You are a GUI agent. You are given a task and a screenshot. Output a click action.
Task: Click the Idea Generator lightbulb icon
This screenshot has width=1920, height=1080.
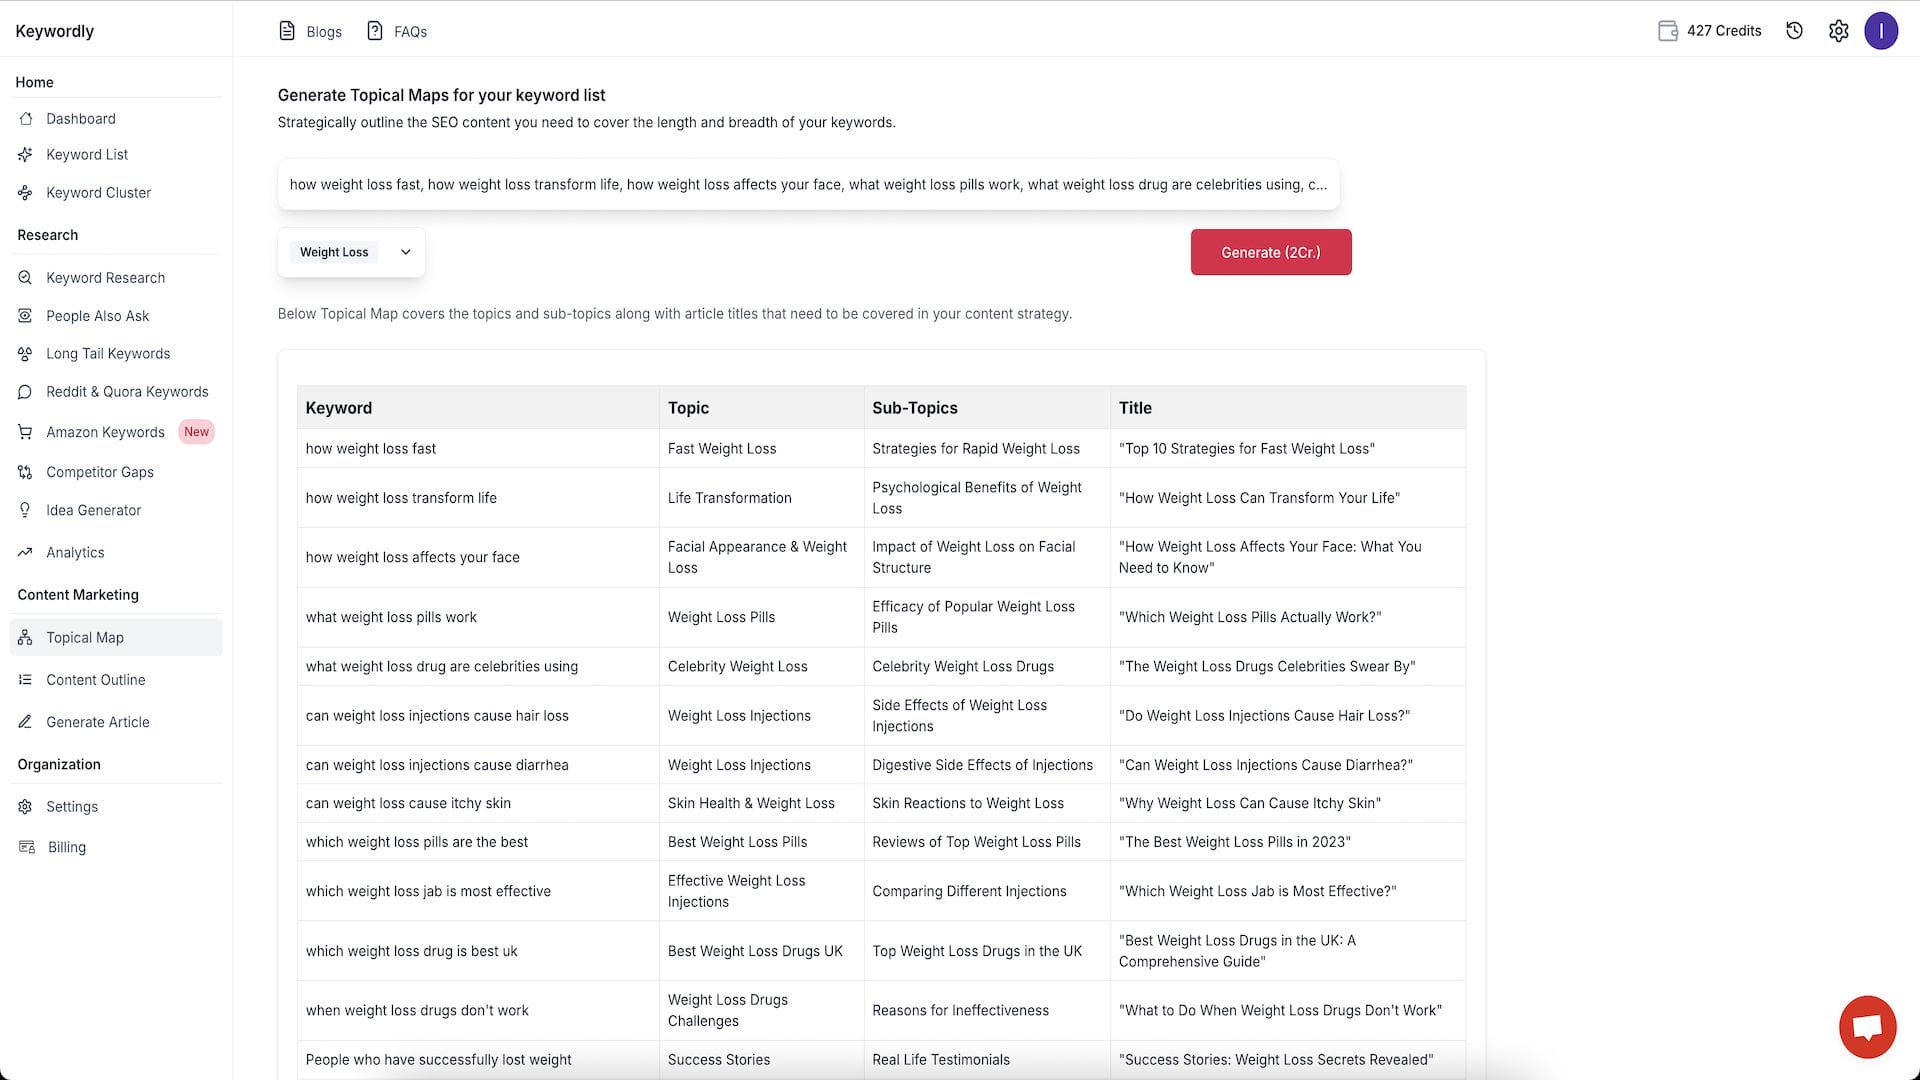tap(25, 510)
